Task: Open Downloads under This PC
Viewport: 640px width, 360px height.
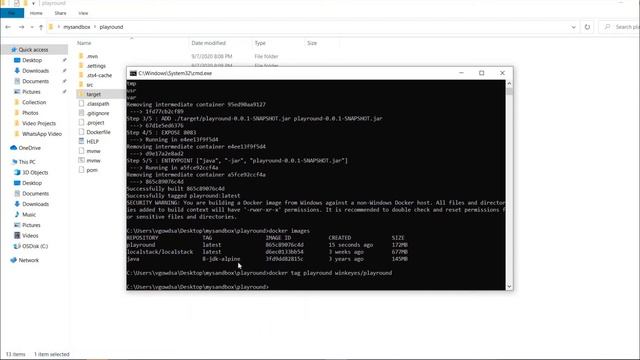Action: point(35,204)
